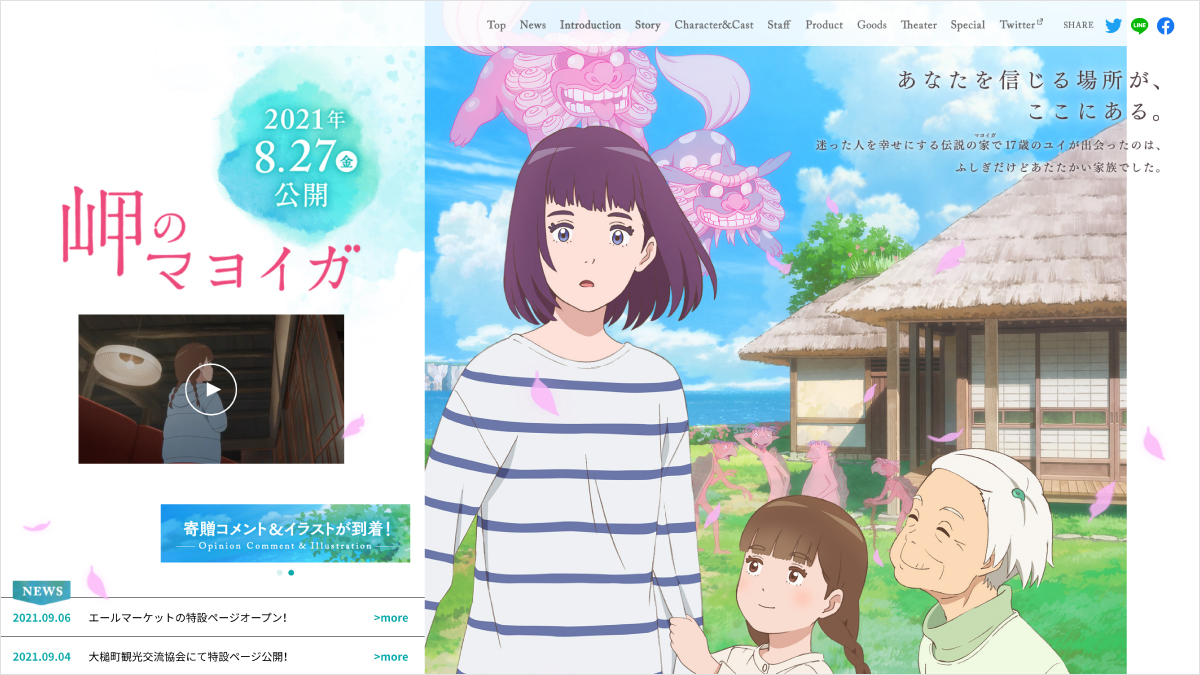The image size is (1200, 675).
Task: Share the page on Twitter
Action: 1113,26
